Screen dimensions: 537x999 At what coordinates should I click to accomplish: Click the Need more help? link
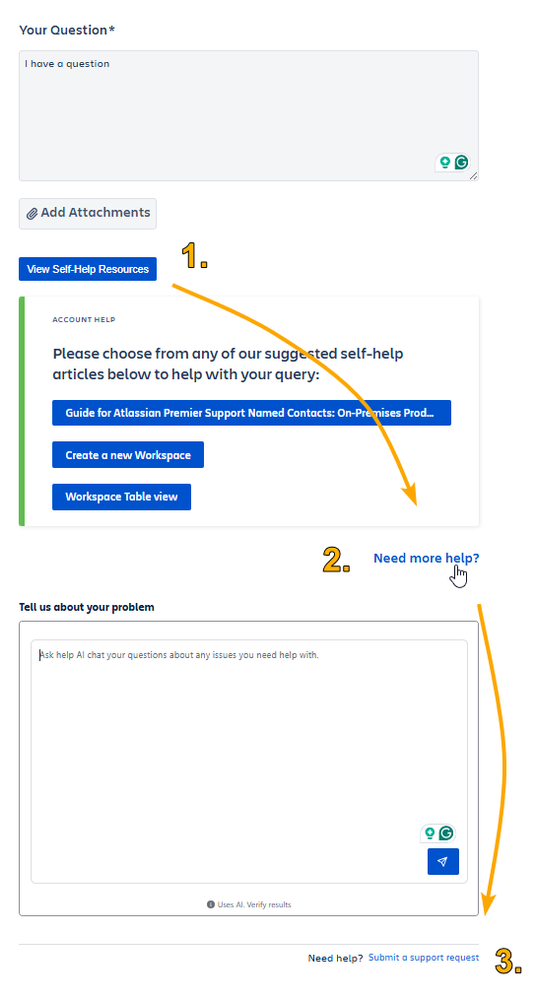click(426, 558)
